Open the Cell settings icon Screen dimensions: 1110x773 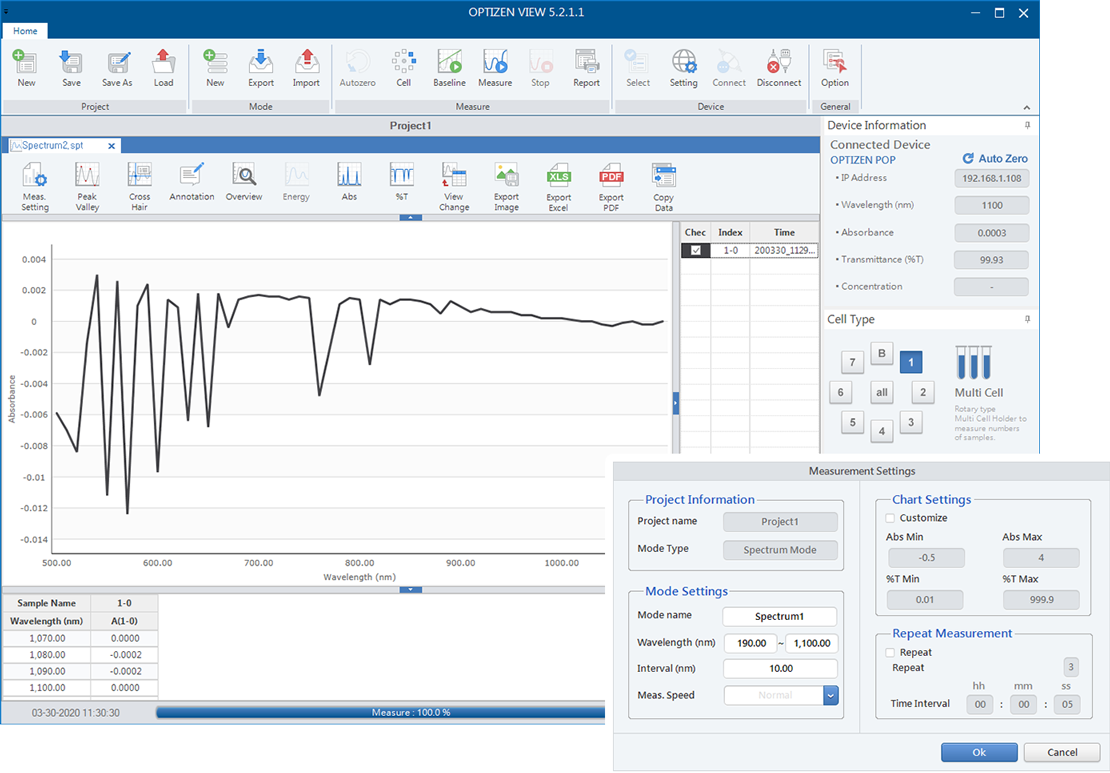click(404, 68)
